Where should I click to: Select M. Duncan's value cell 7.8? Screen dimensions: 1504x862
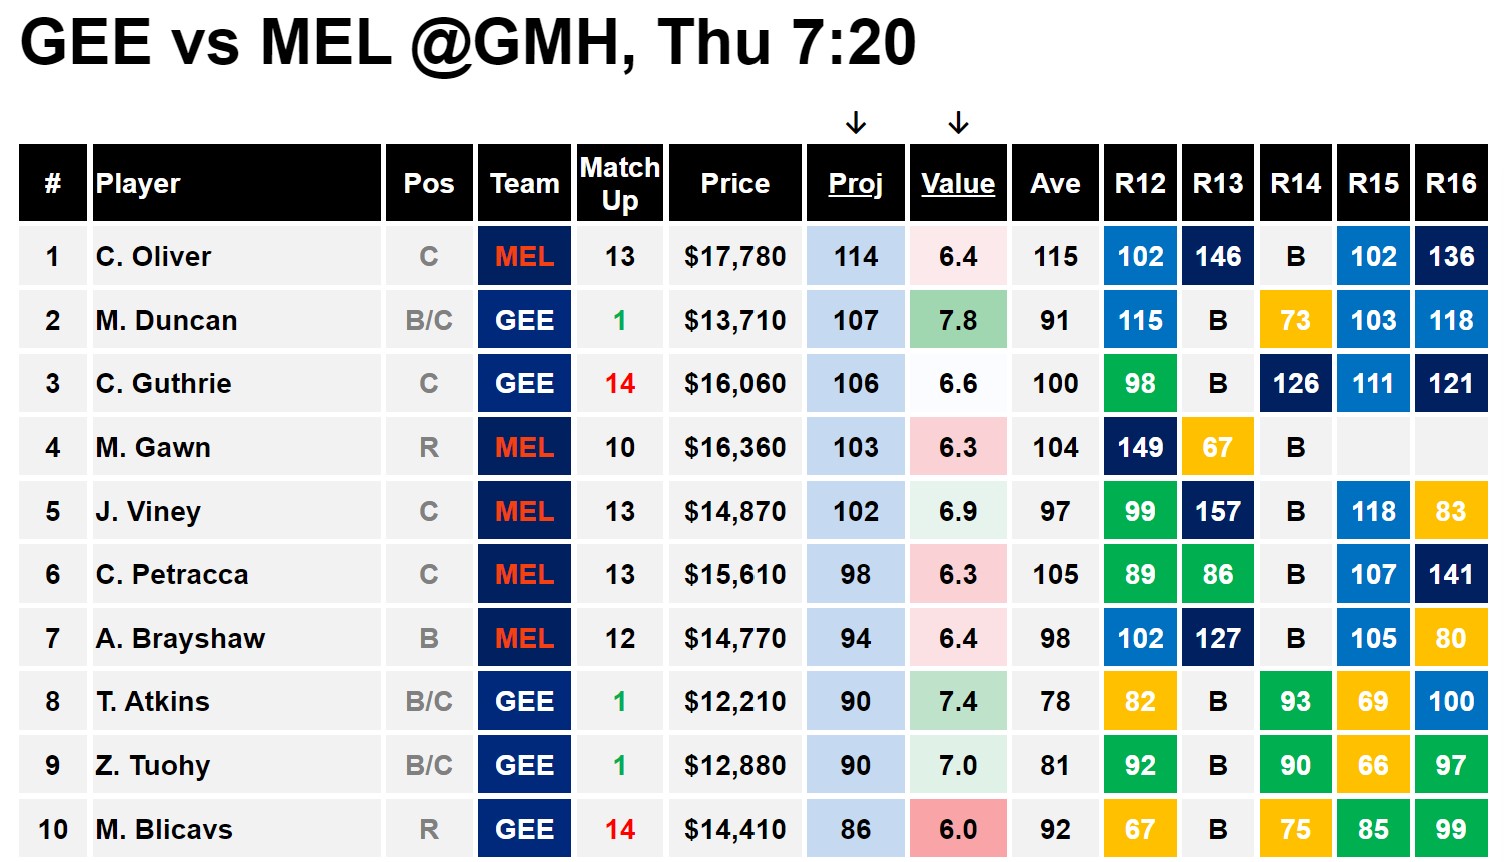click(958, 320)
